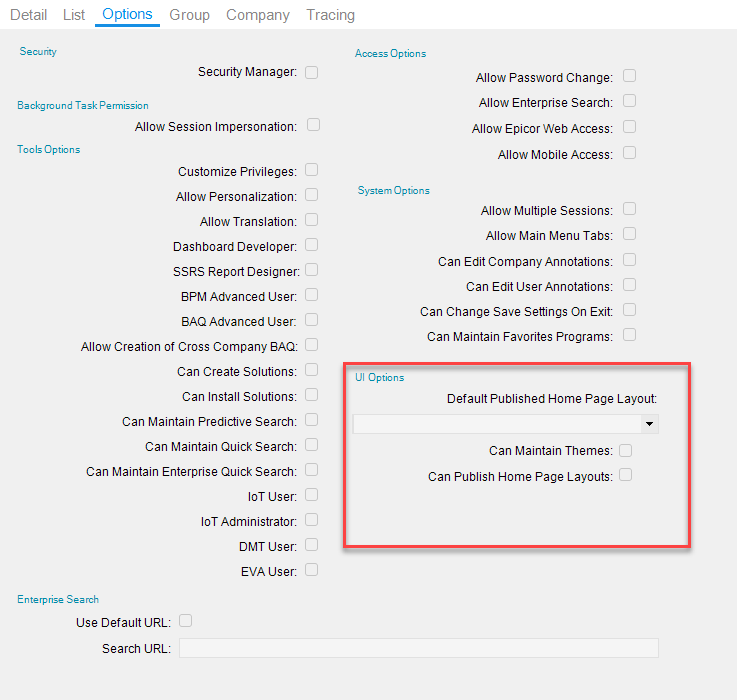Tick Can Edit Company Annotations checkbox

point(629,260)
